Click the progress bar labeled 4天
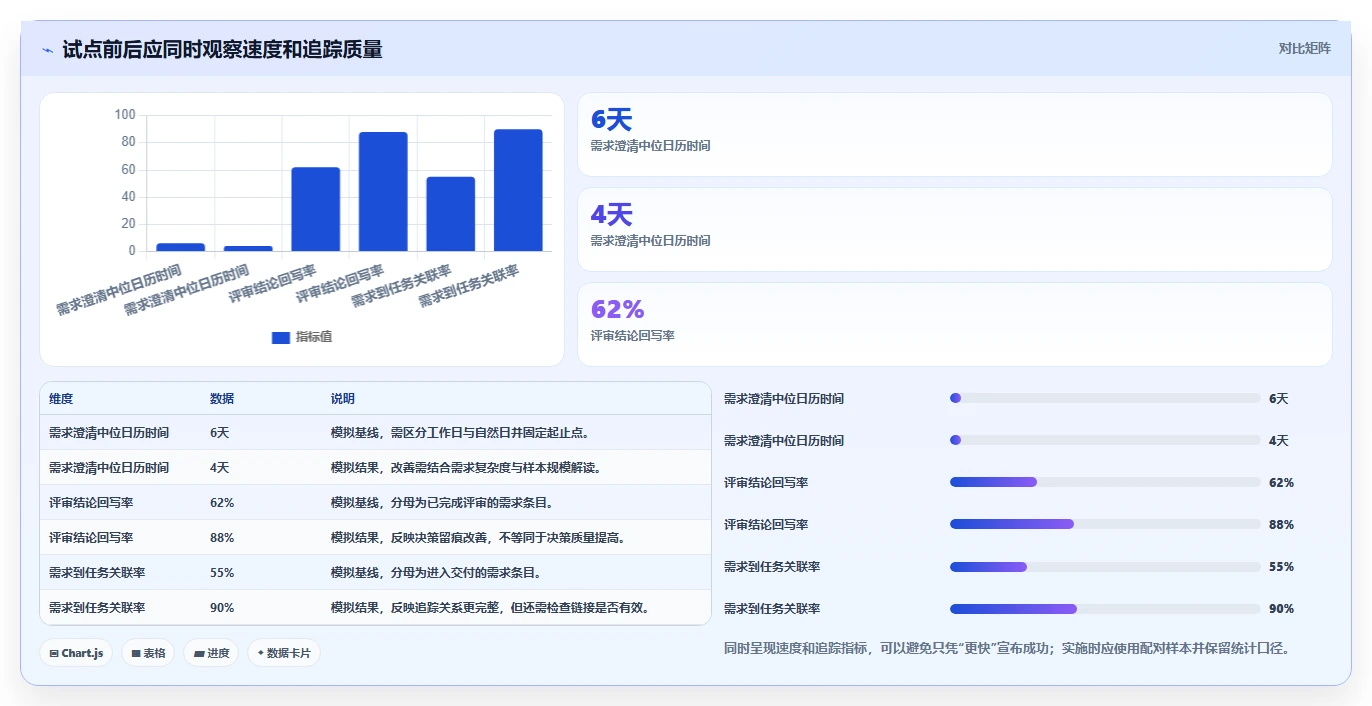Screen dimensions: 1372x706 coord(1105,440)
